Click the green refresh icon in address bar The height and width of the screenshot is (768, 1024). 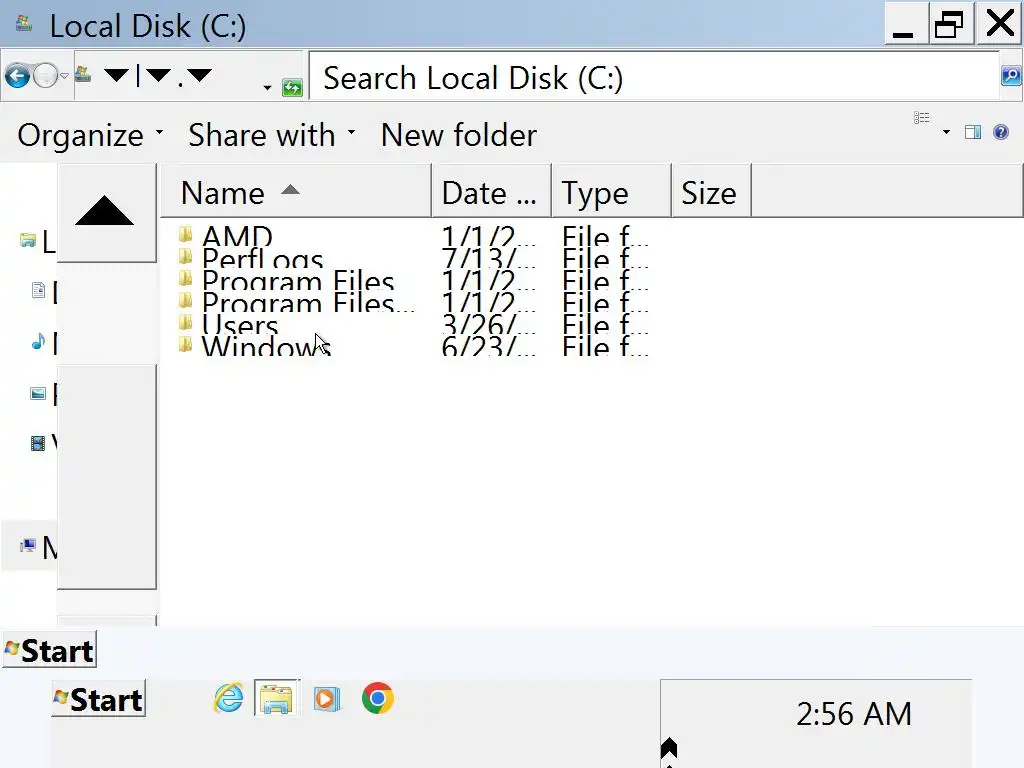click(x=292, y=87)
